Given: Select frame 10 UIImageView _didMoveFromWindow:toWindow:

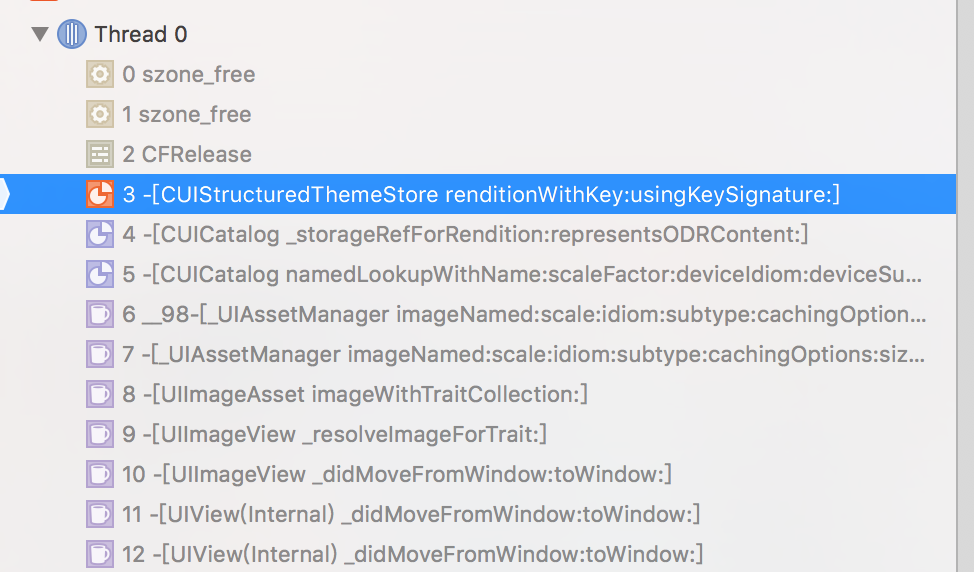Looking at the screenshot, I should 478,474.
